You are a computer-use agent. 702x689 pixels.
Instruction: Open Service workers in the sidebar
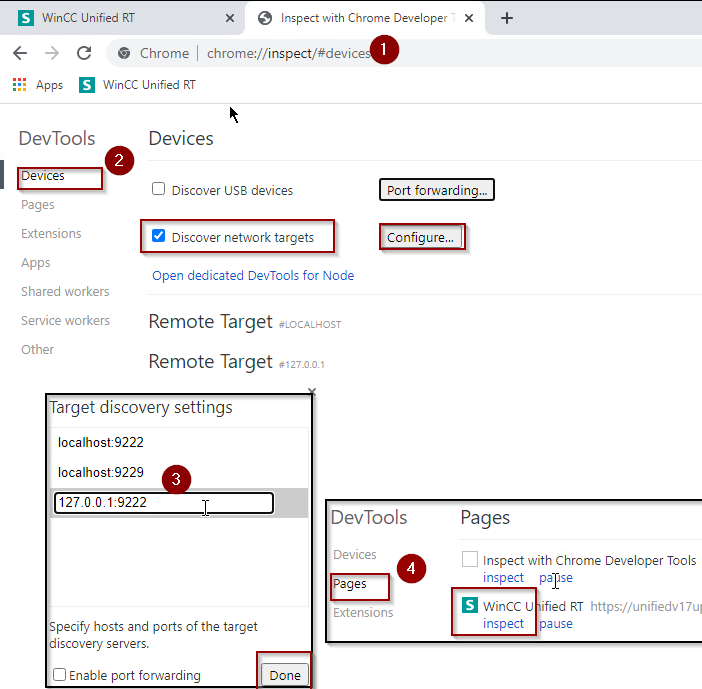(x=65, y=321)
